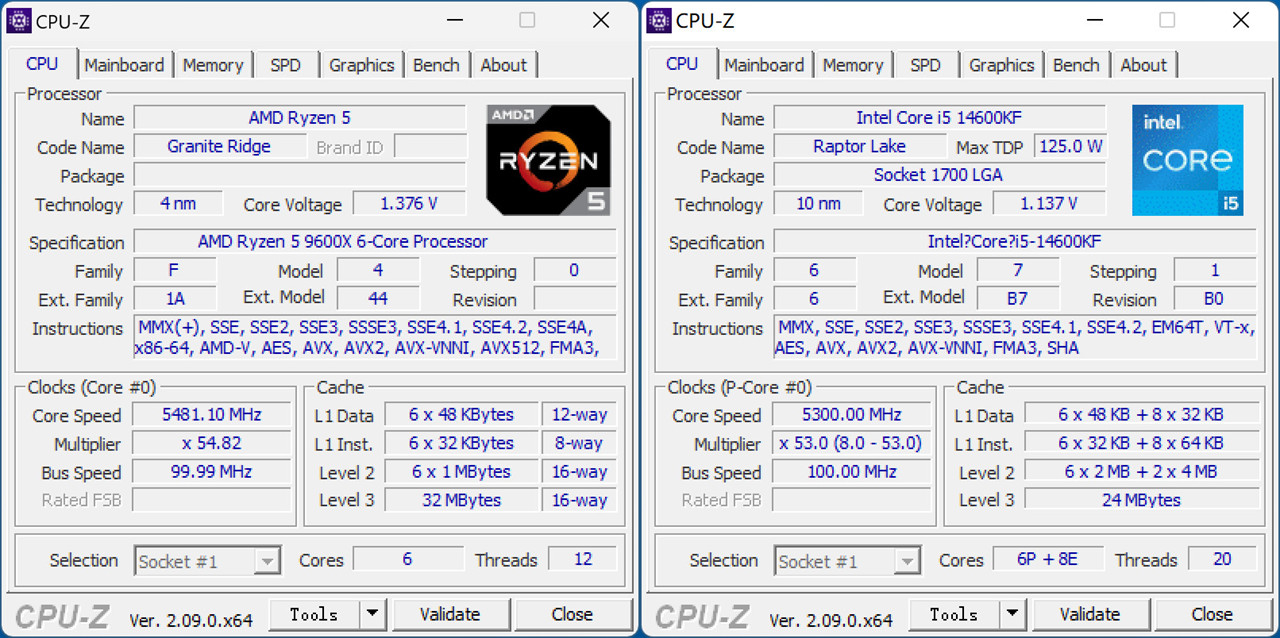Click the x 54.82 multiplier value

[x=211, y=443]
